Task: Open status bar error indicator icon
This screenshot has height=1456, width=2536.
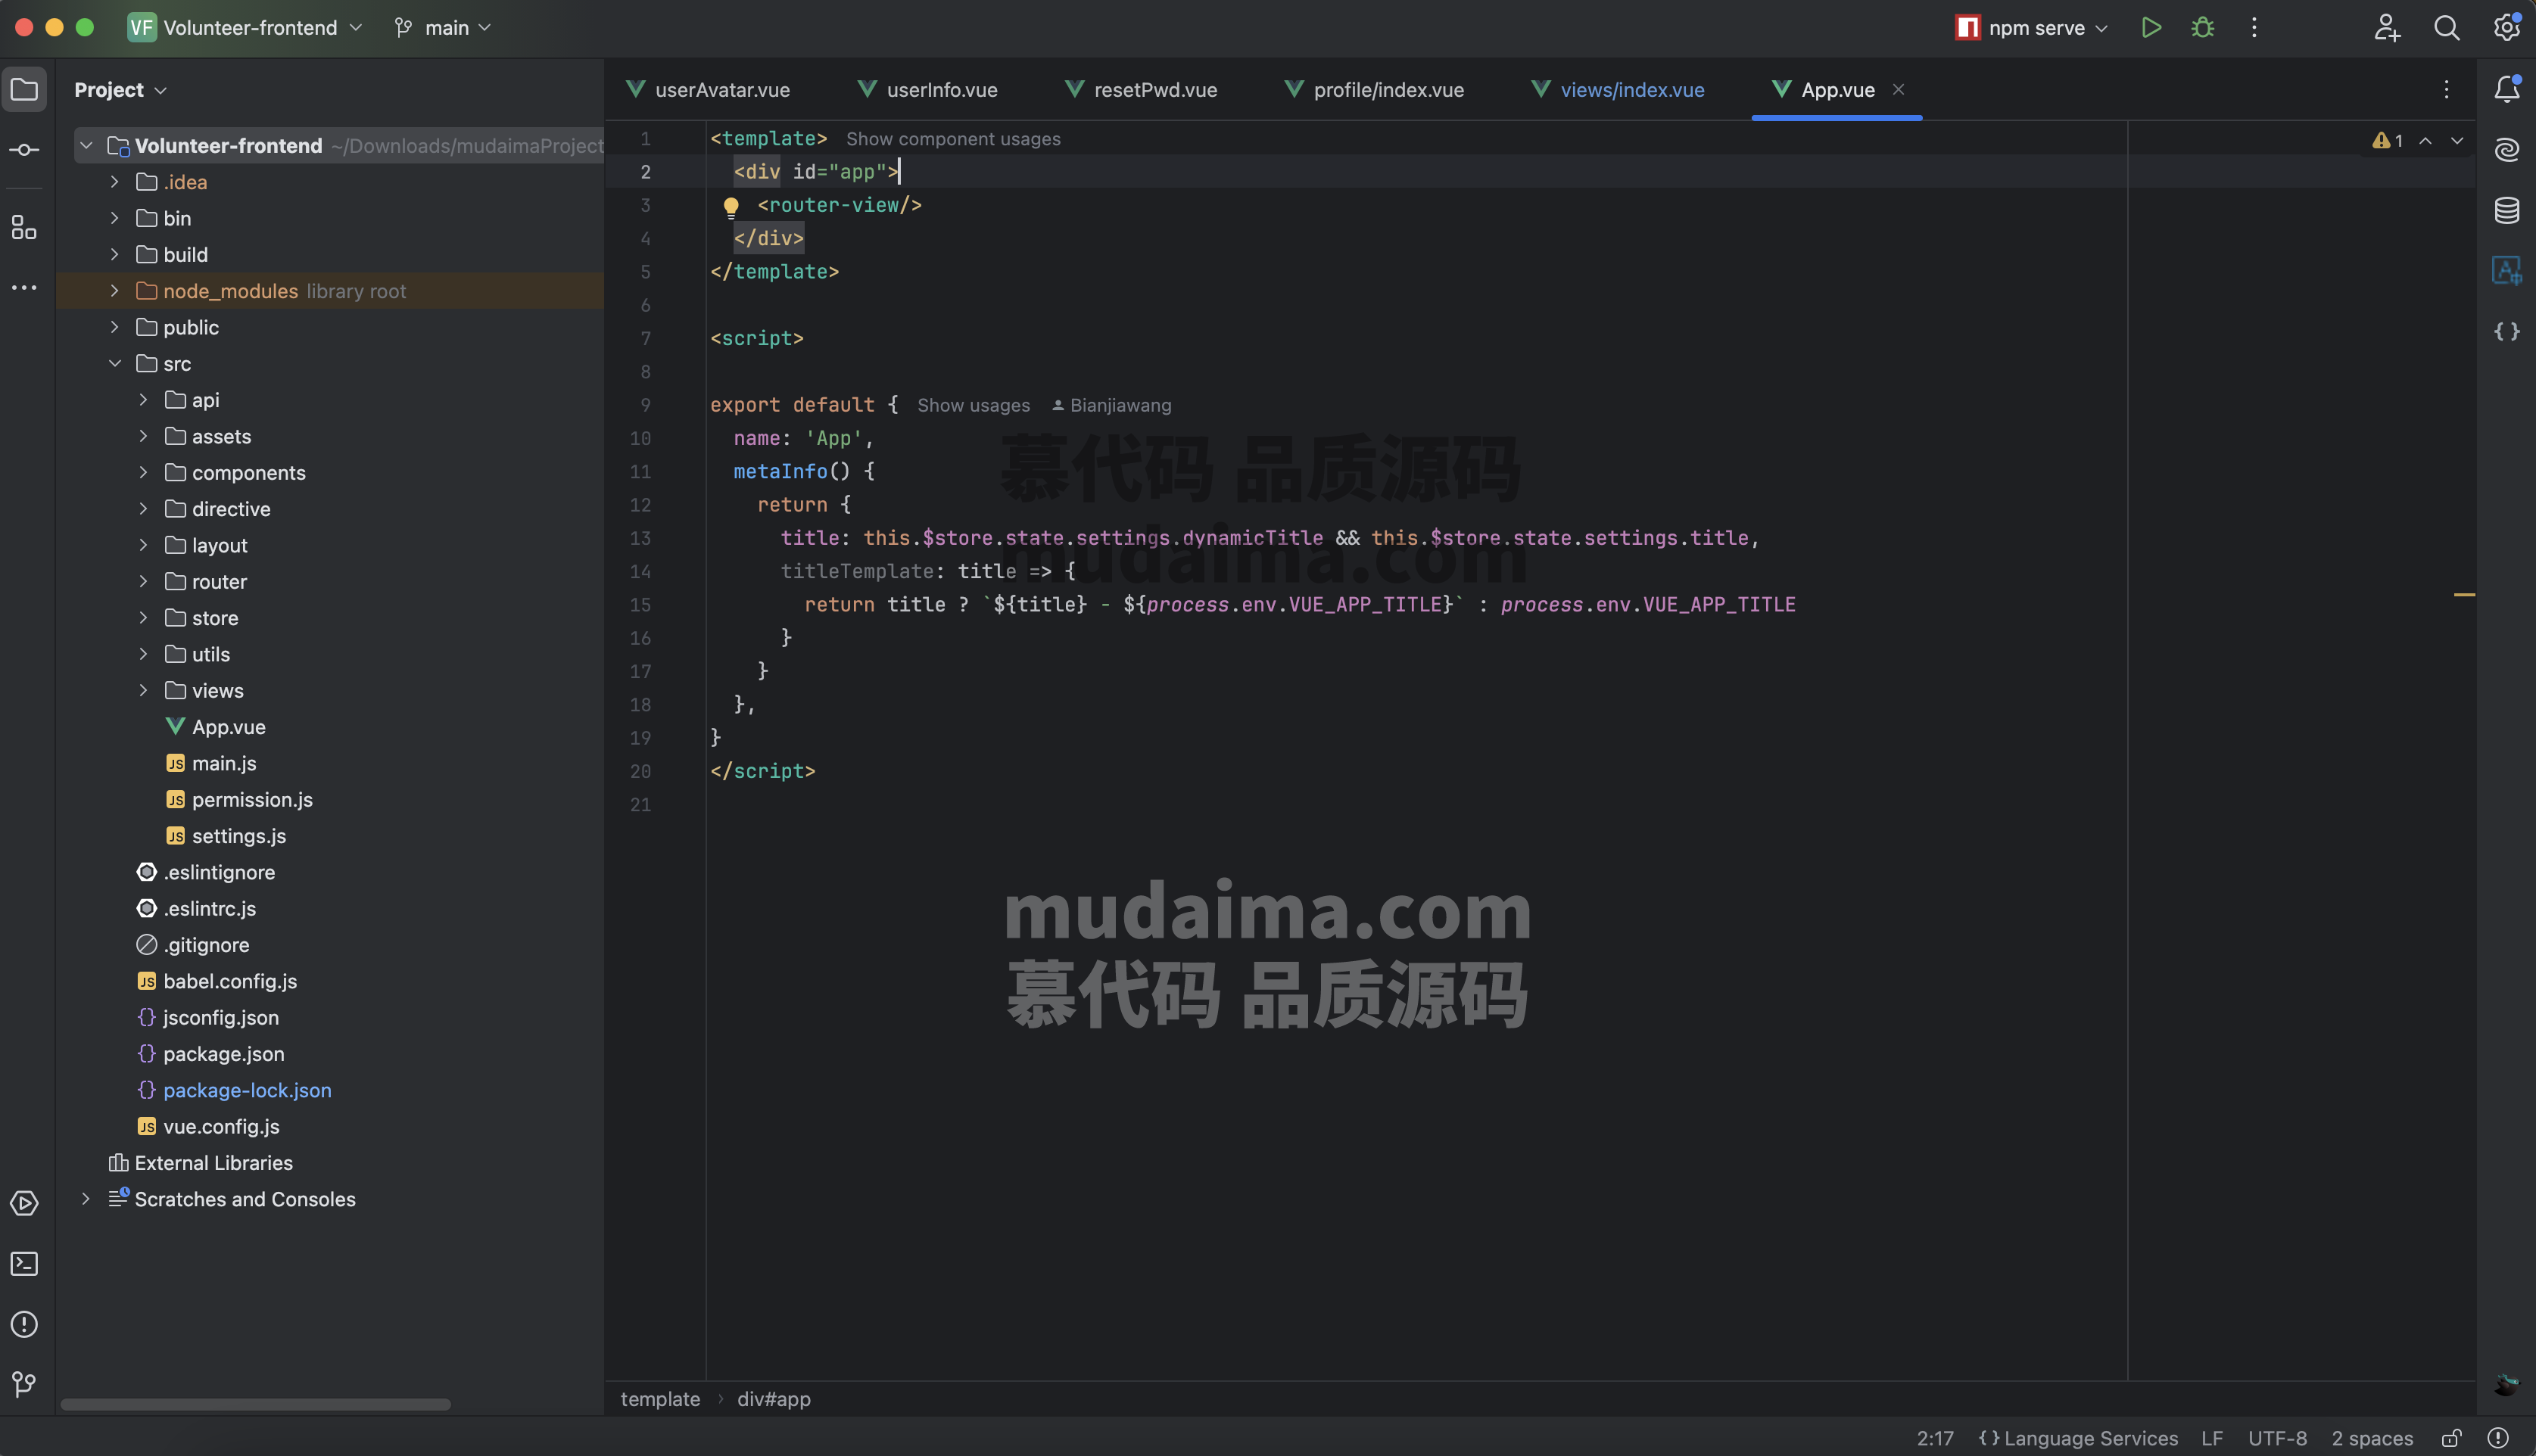Action: tap(2498, 1438)
